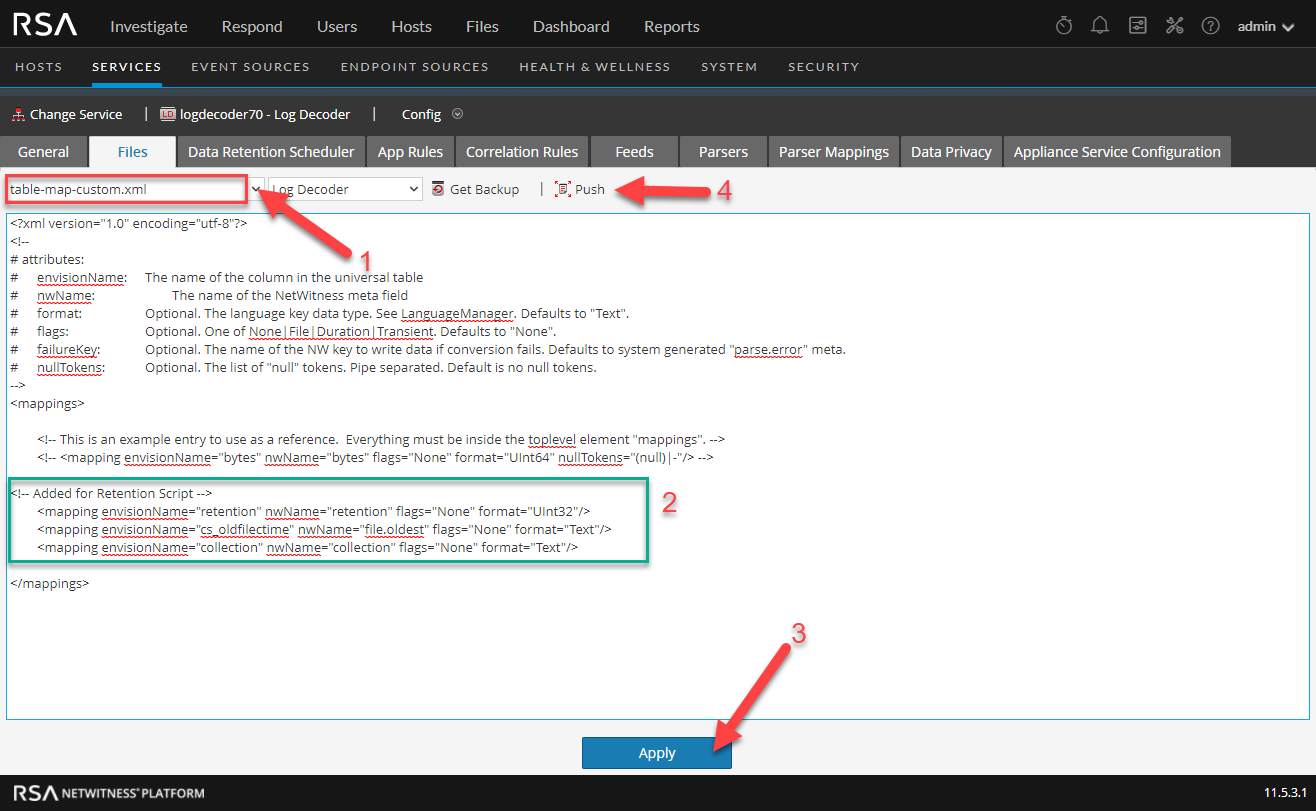The image size is (1316, 811).
Task: Go to the Investigate menu
Action: [148, 26]
